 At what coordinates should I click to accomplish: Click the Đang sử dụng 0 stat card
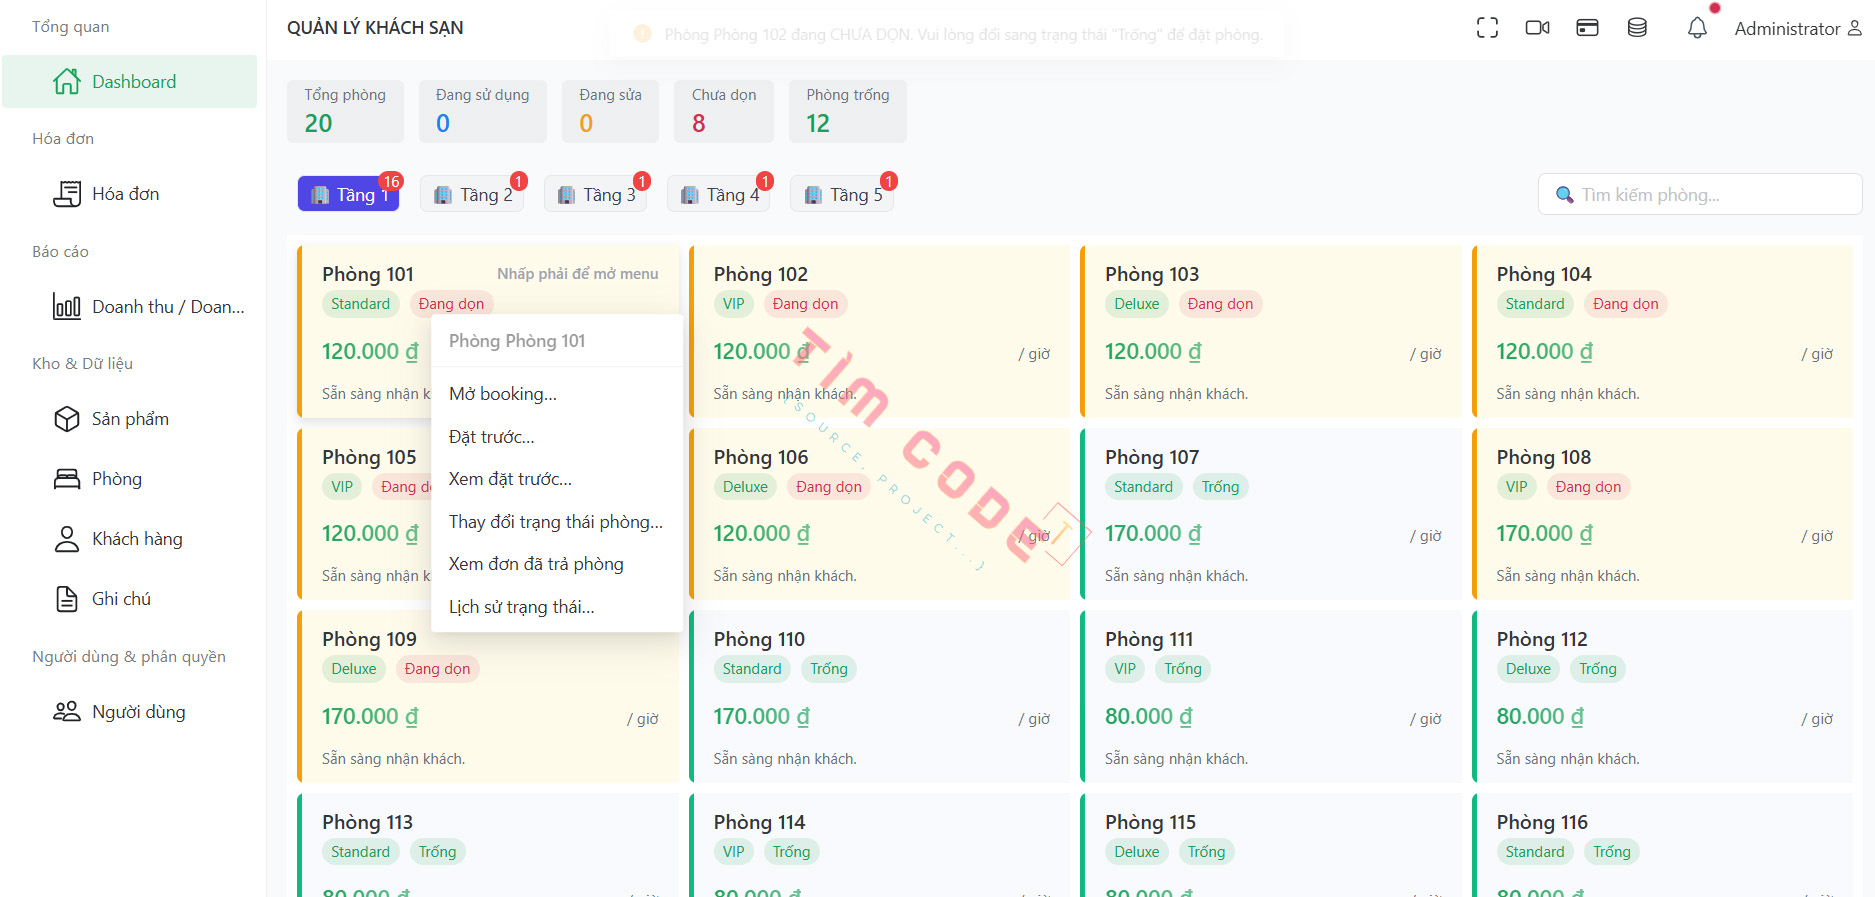(x=483, y=111)
